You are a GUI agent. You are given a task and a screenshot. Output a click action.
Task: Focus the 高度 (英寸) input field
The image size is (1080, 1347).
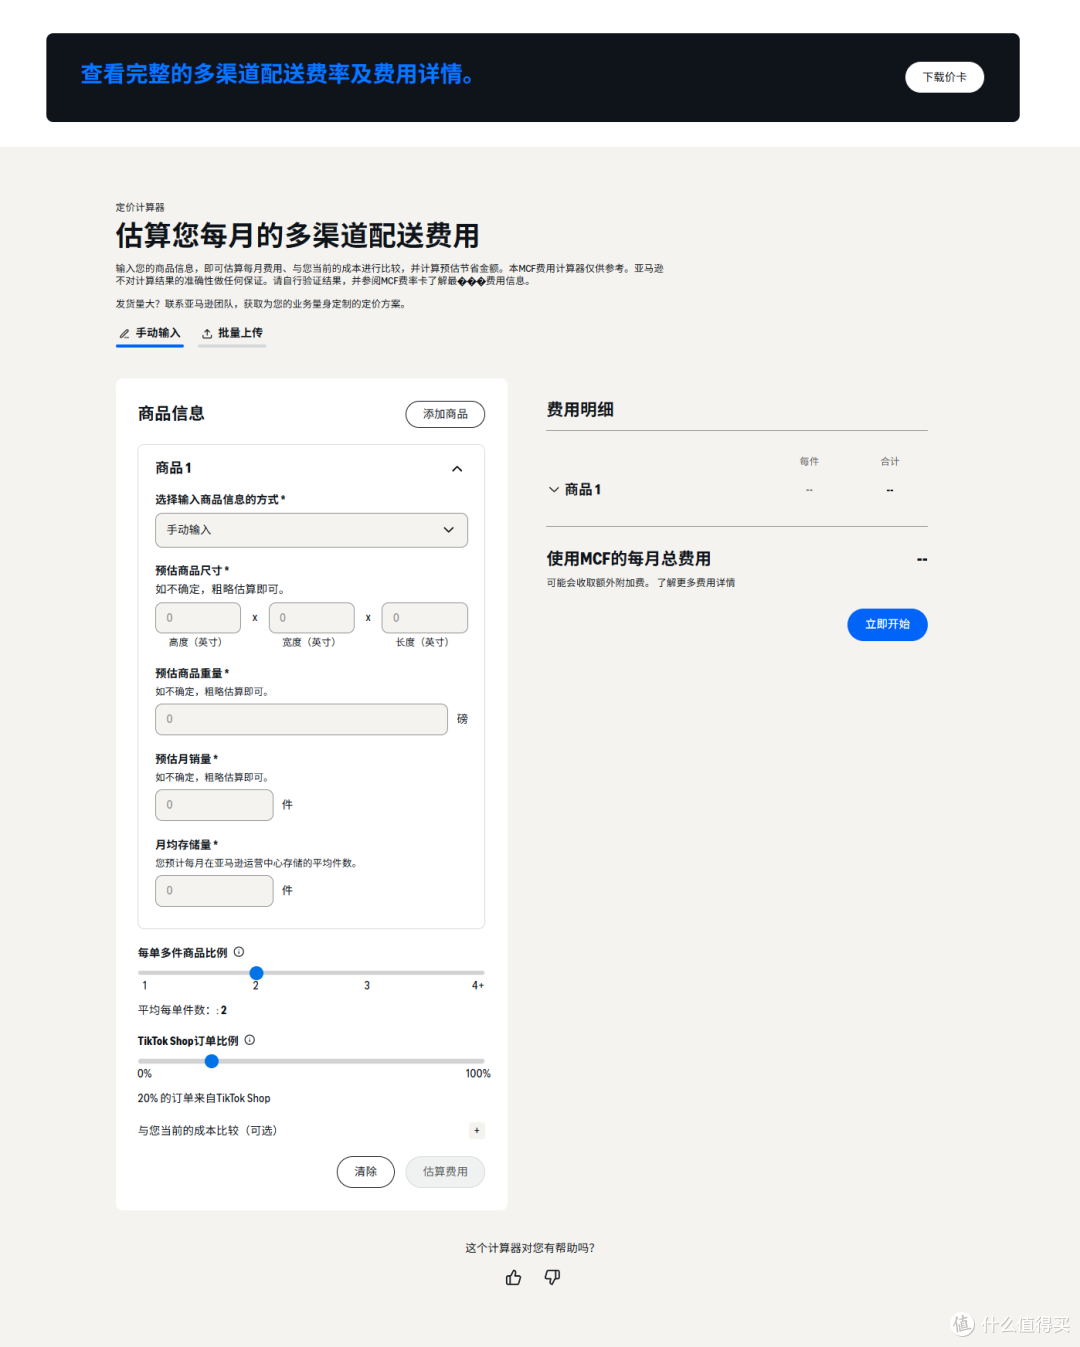[198, 617]
